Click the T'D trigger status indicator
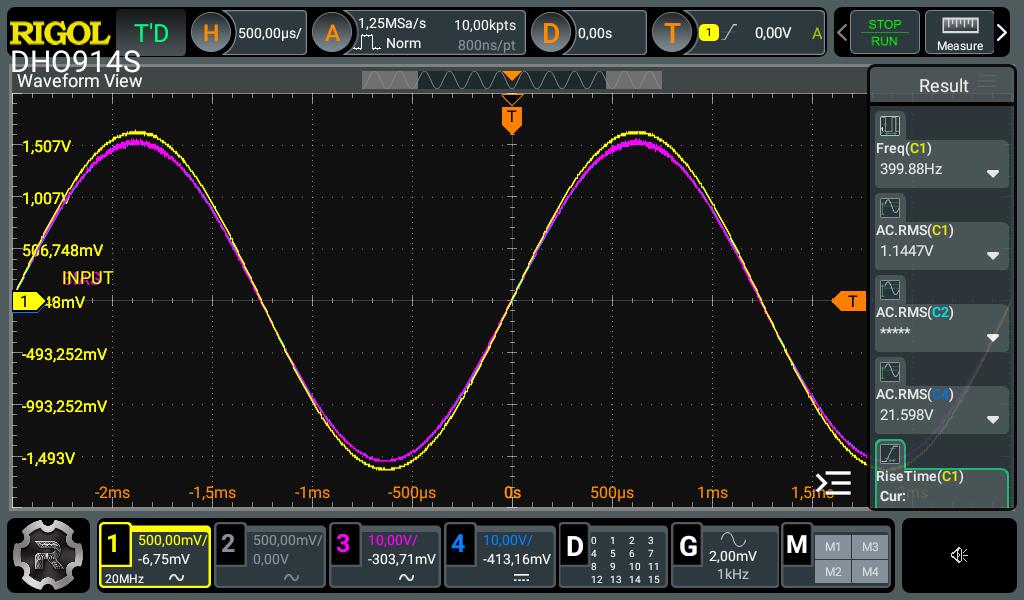1024x600 pixels. pos(151,33)
